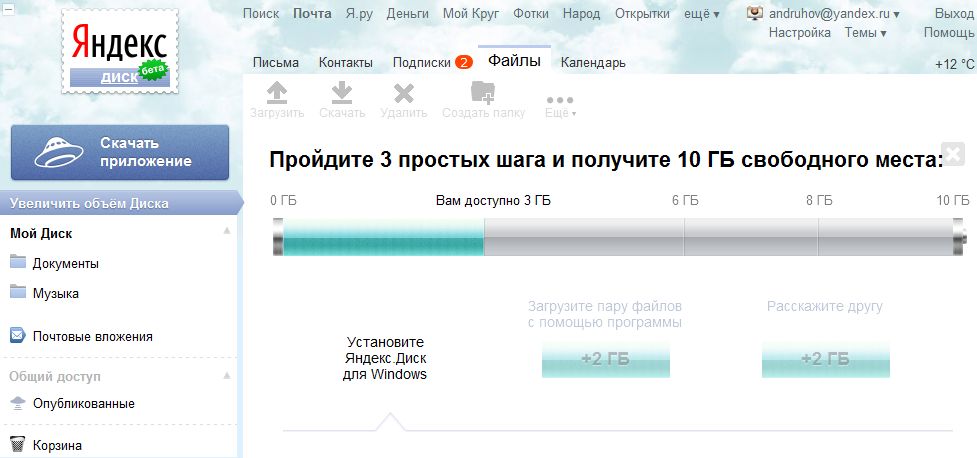This screenshot has height=458, width=977.
Task: Select the Файлы tab
Action: pyautogui.click(x=514, y=60)
